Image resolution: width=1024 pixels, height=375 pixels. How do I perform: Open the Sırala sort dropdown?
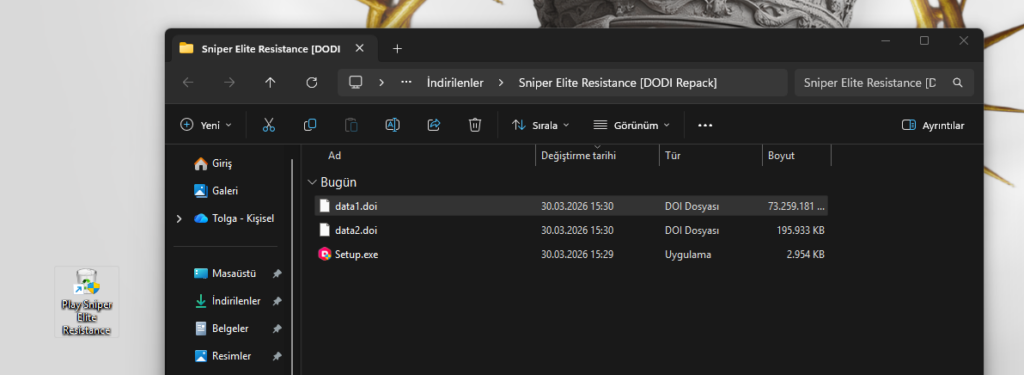coord(540,125)
